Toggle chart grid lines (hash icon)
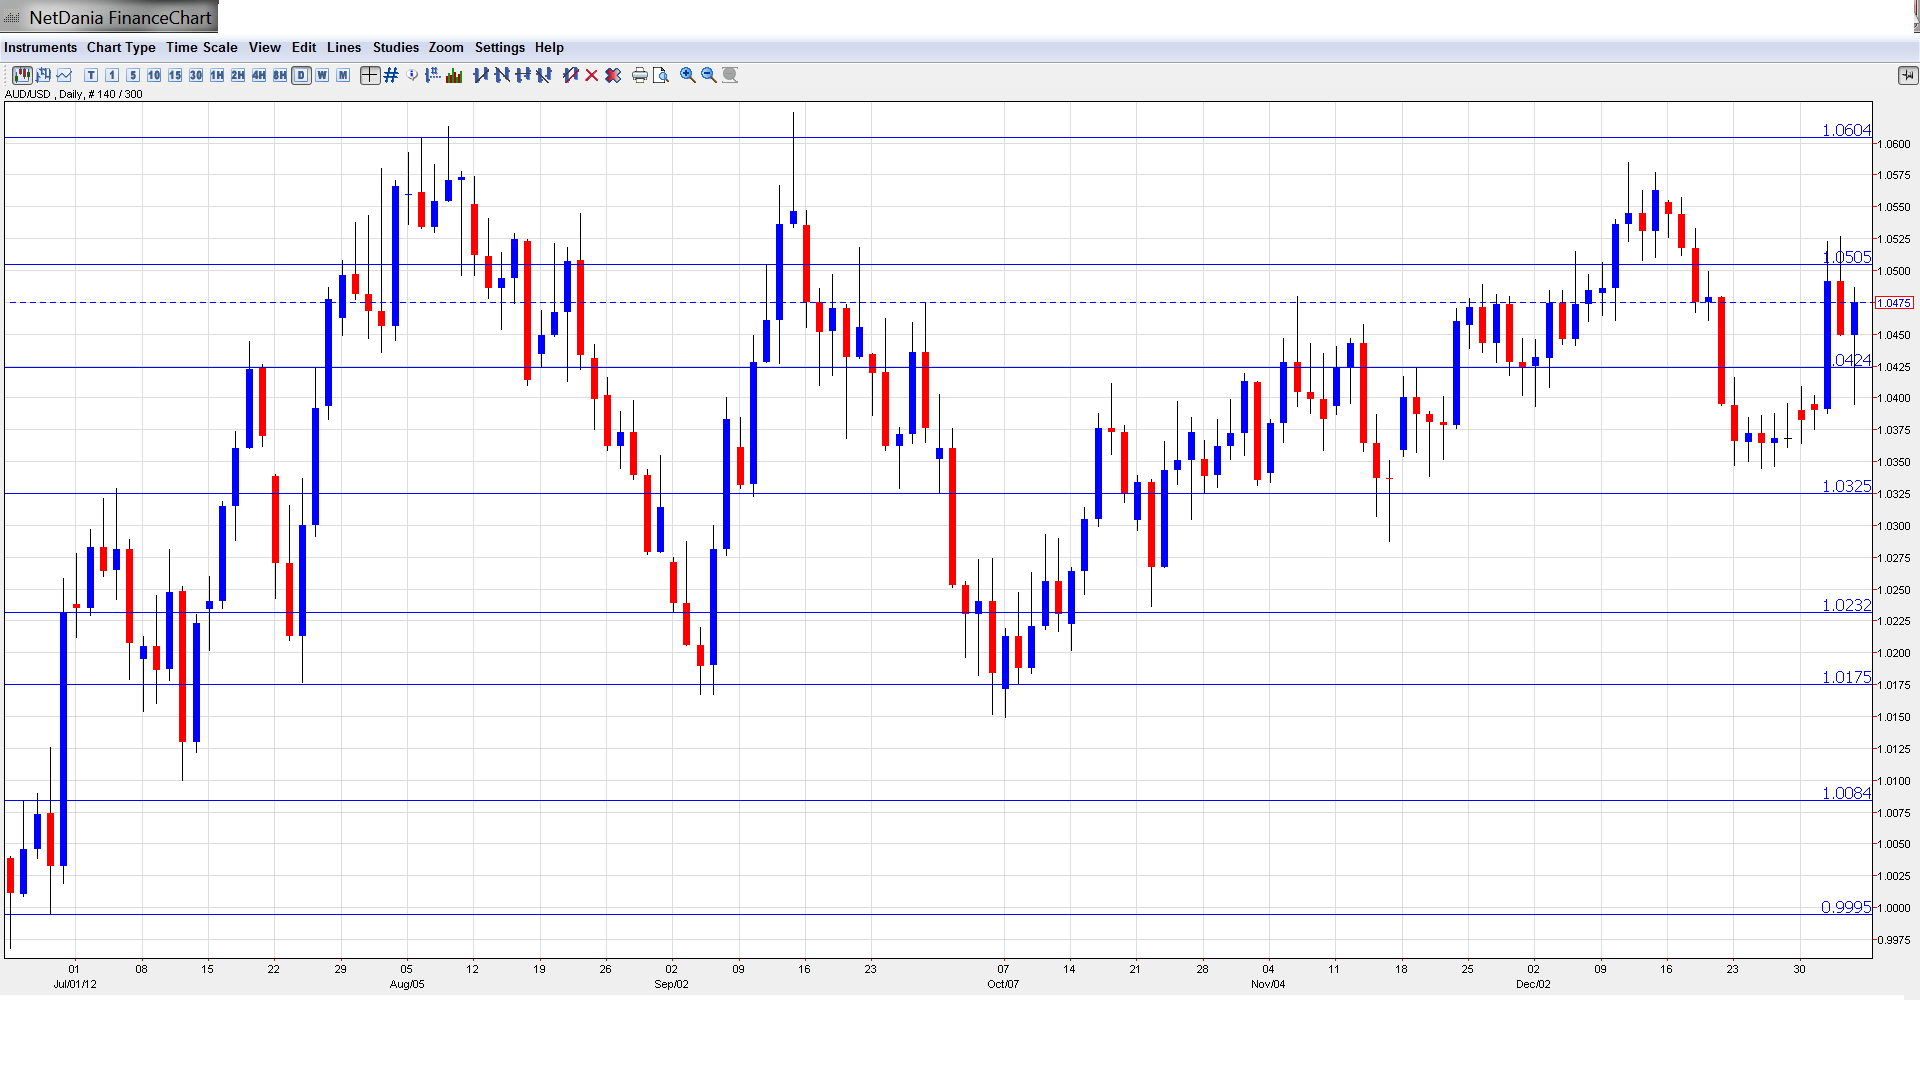This screenshot has width=1920, height=1080. point(391,75)
